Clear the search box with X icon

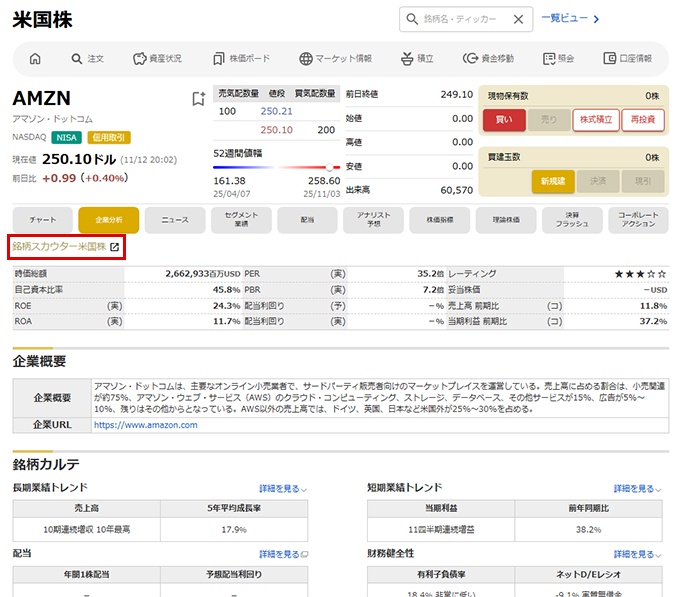click(517, 19)
